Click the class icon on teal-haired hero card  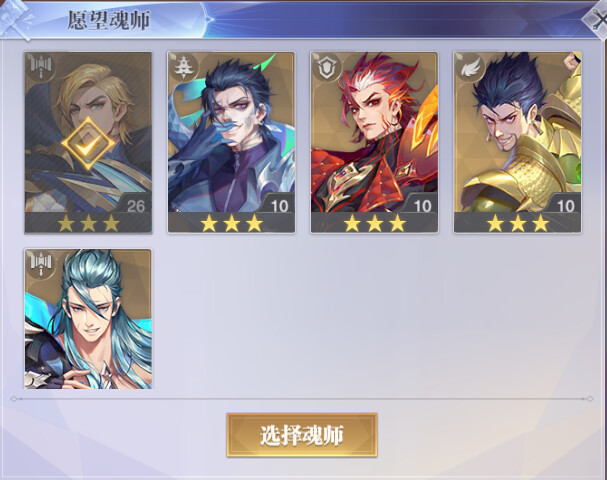[41, 264]
